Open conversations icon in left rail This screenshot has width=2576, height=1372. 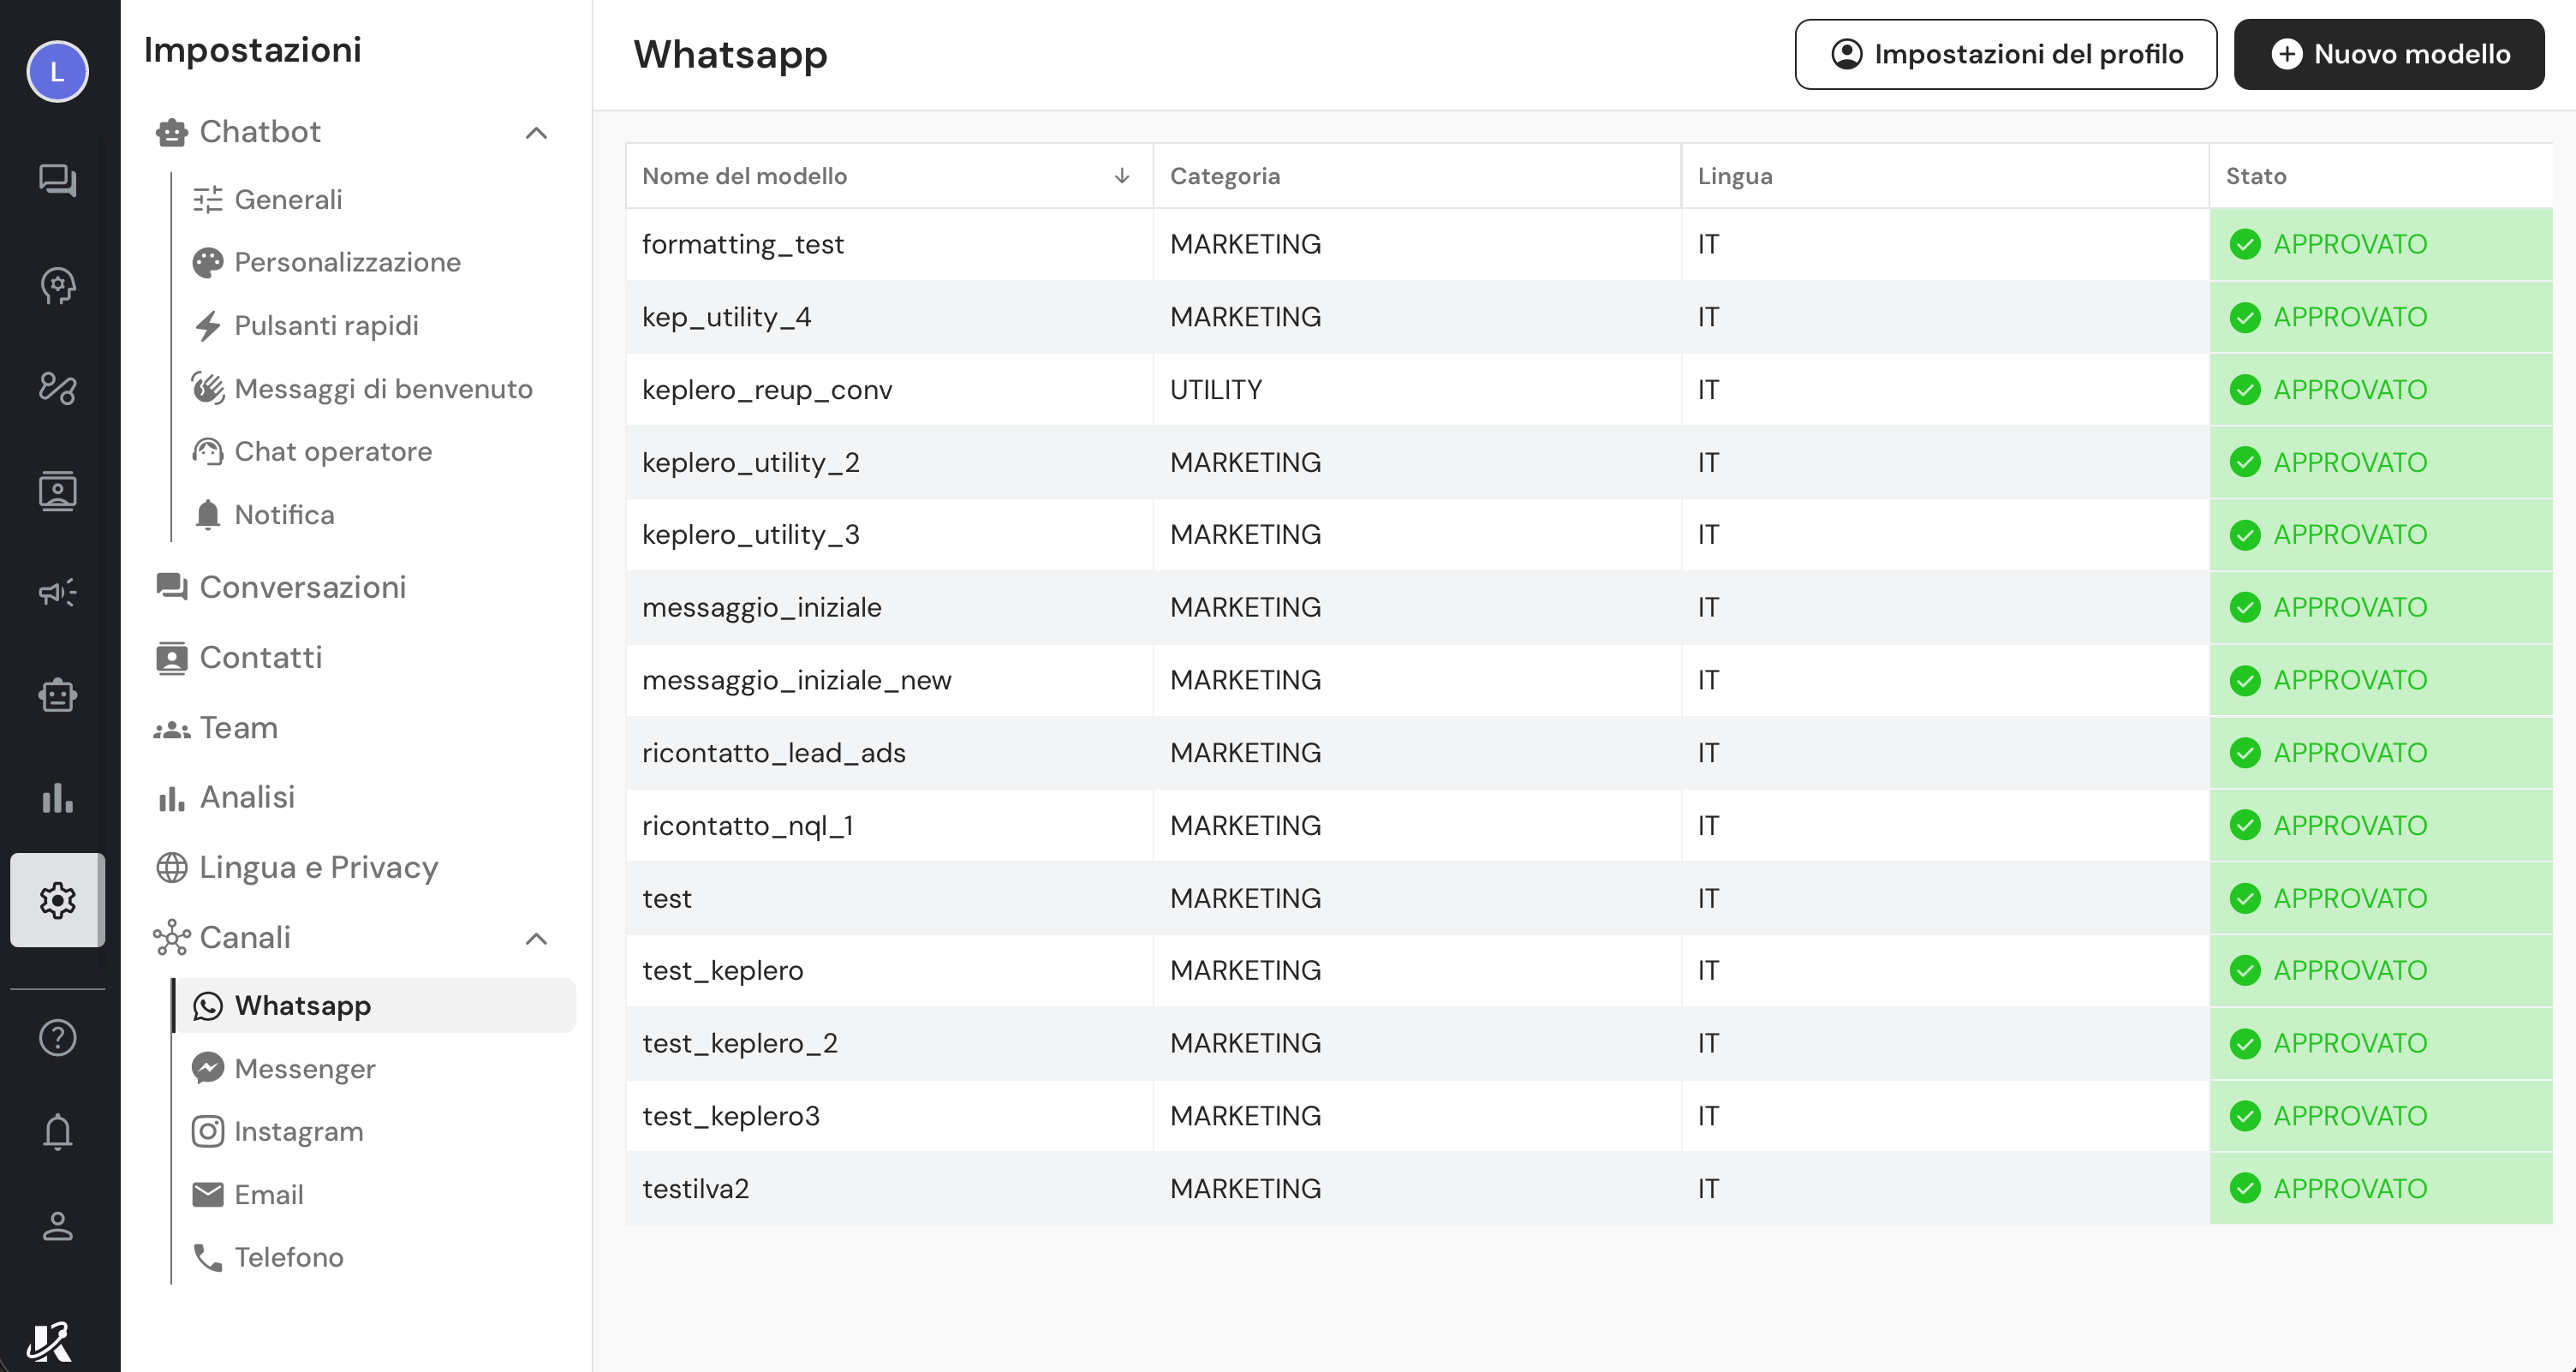click(x=57, y=181)
